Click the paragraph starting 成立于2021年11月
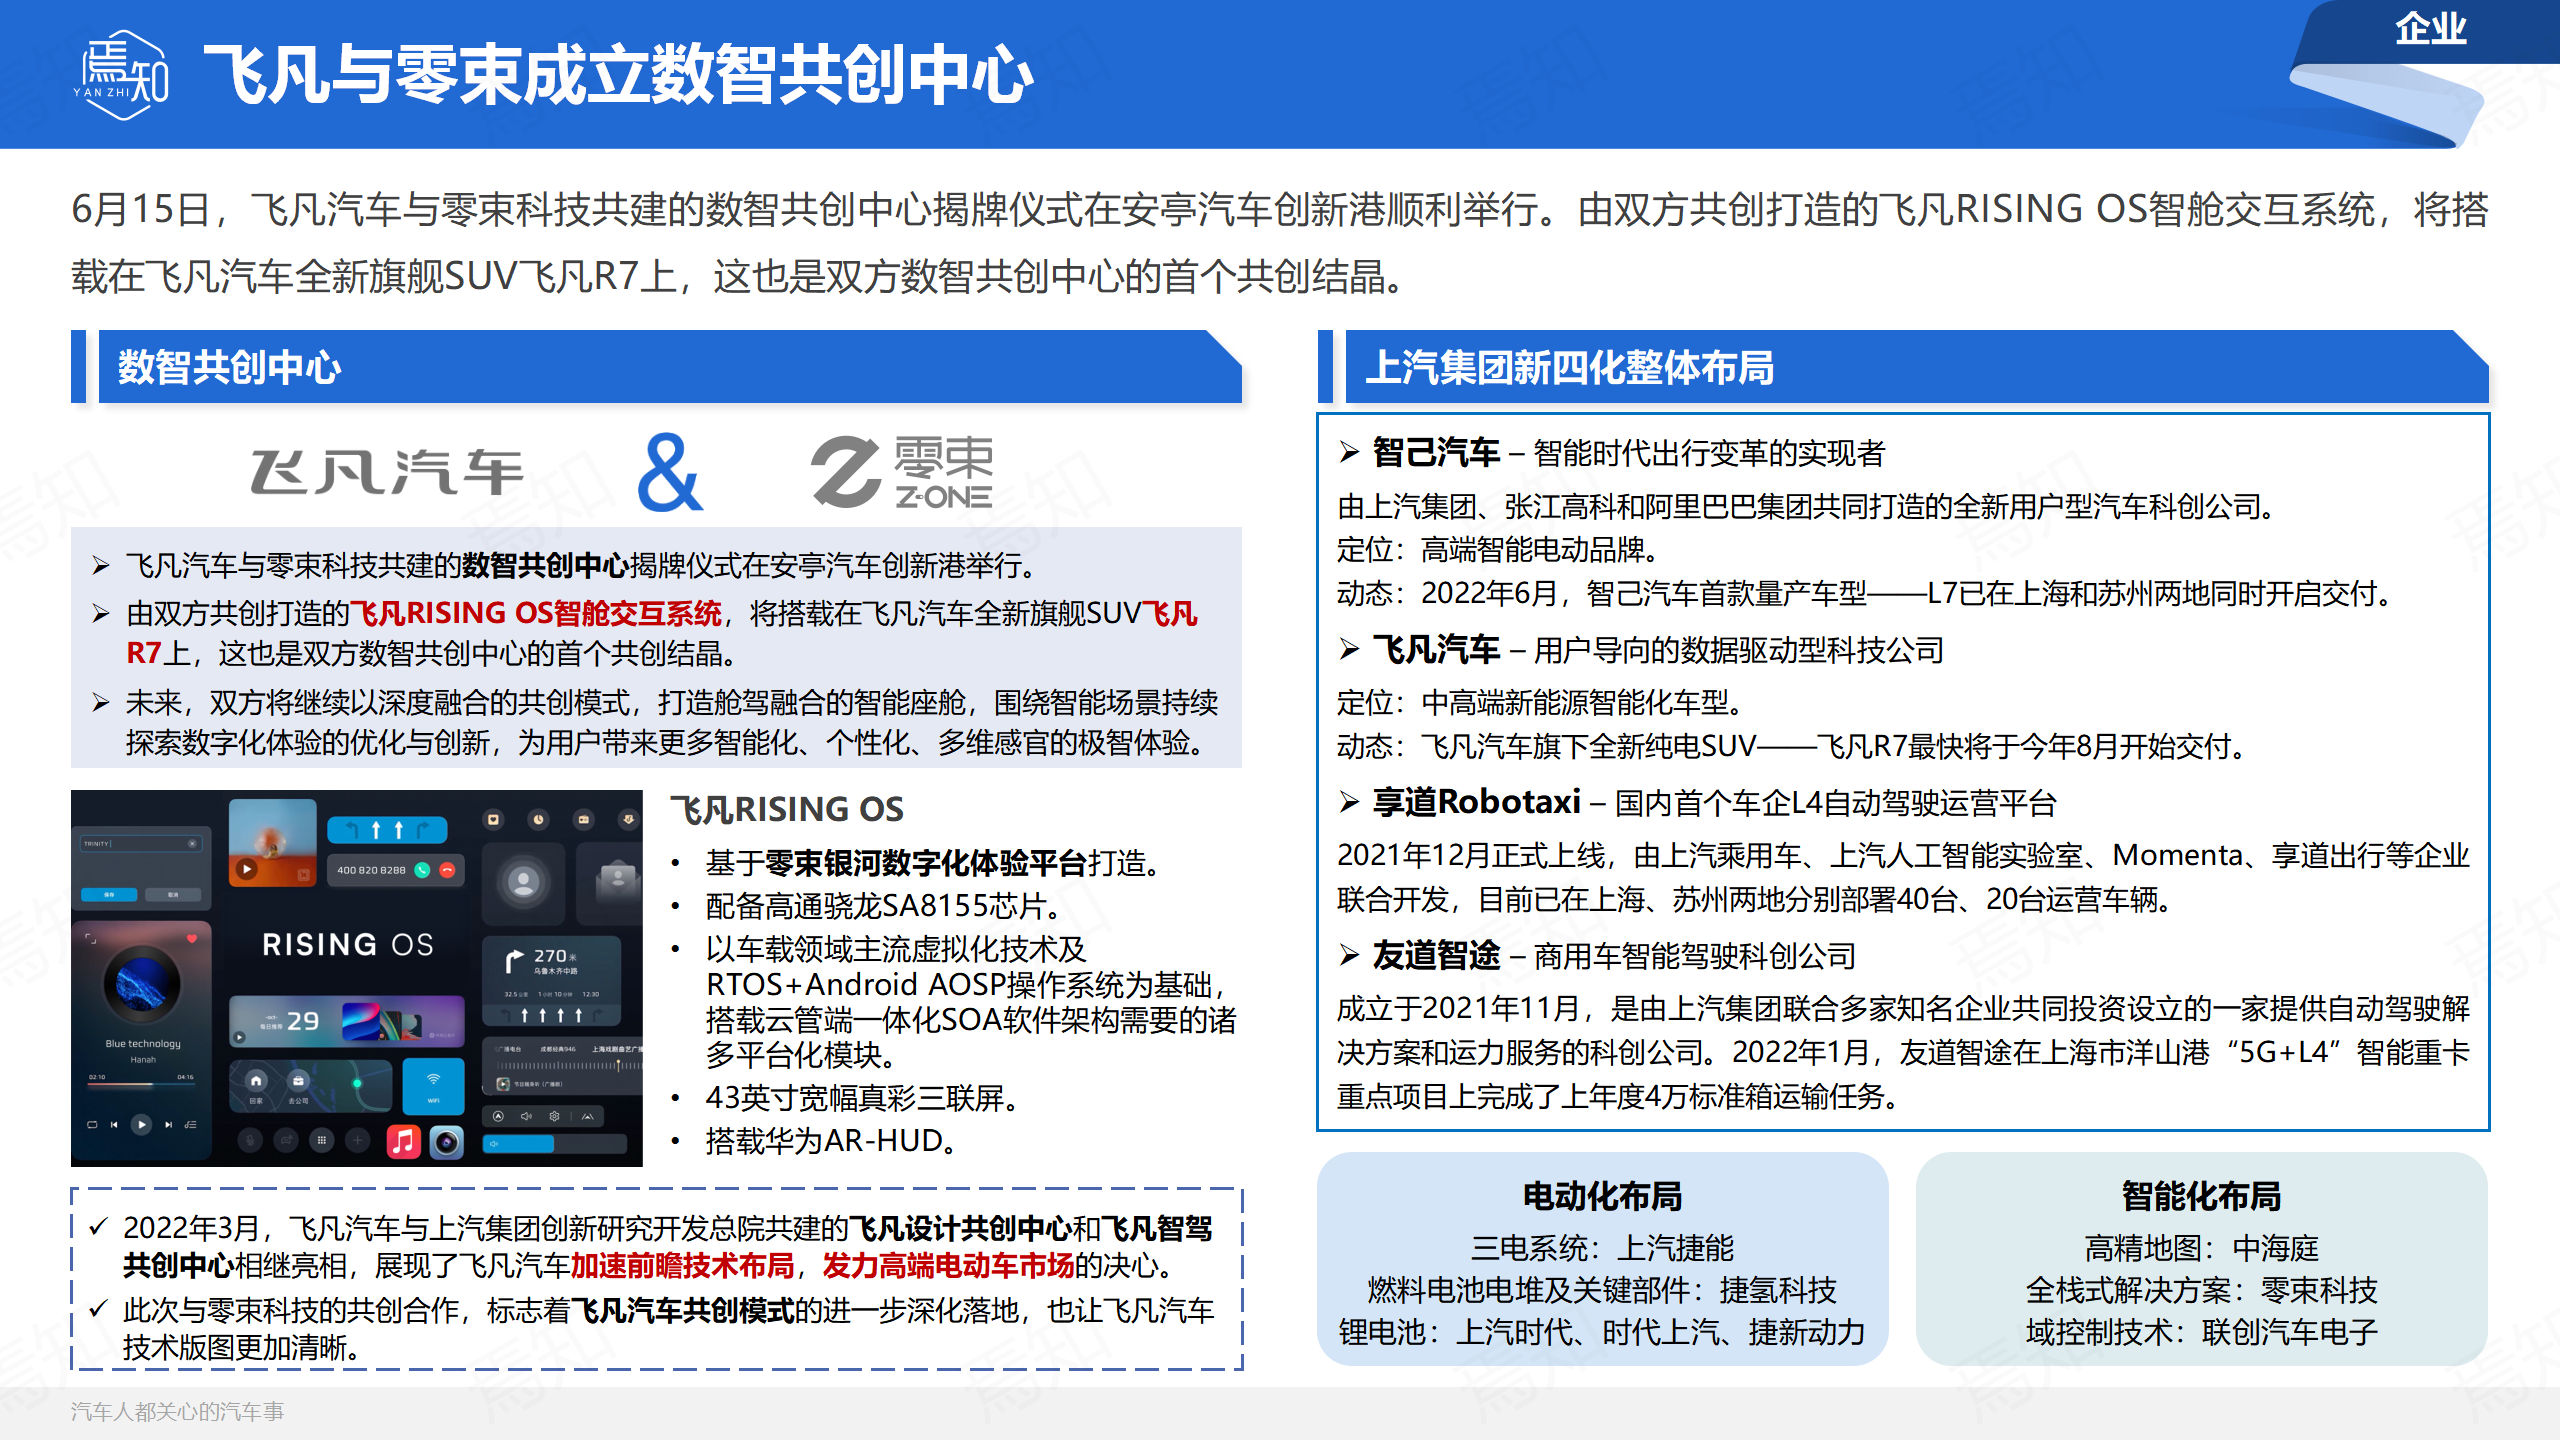This screenshot has height=1440, width=2560. pyautogui.click(x=1904, y=1053)
